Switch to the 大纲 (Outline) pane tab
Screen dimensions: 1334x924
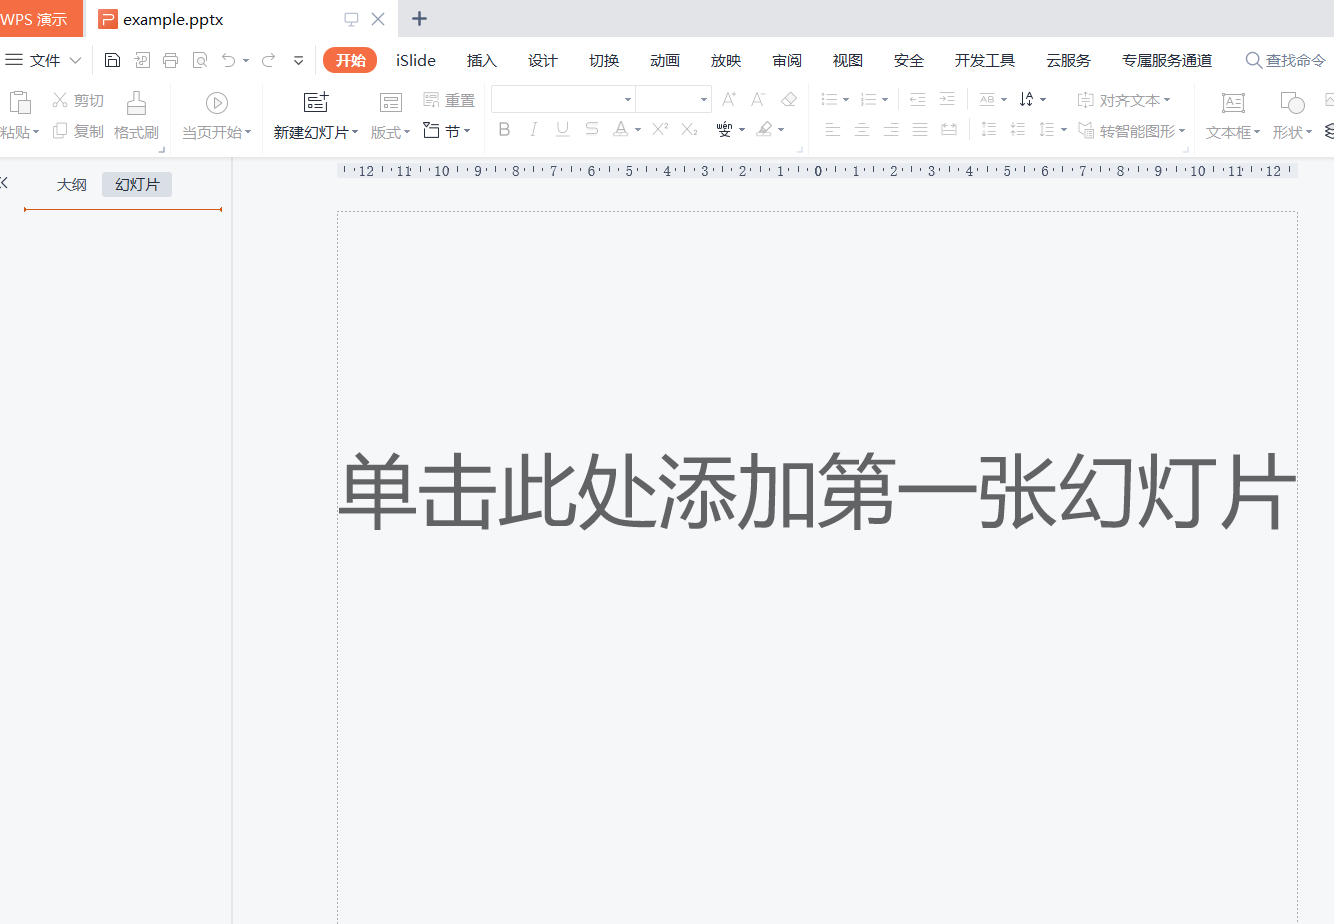tap(72, 185)
